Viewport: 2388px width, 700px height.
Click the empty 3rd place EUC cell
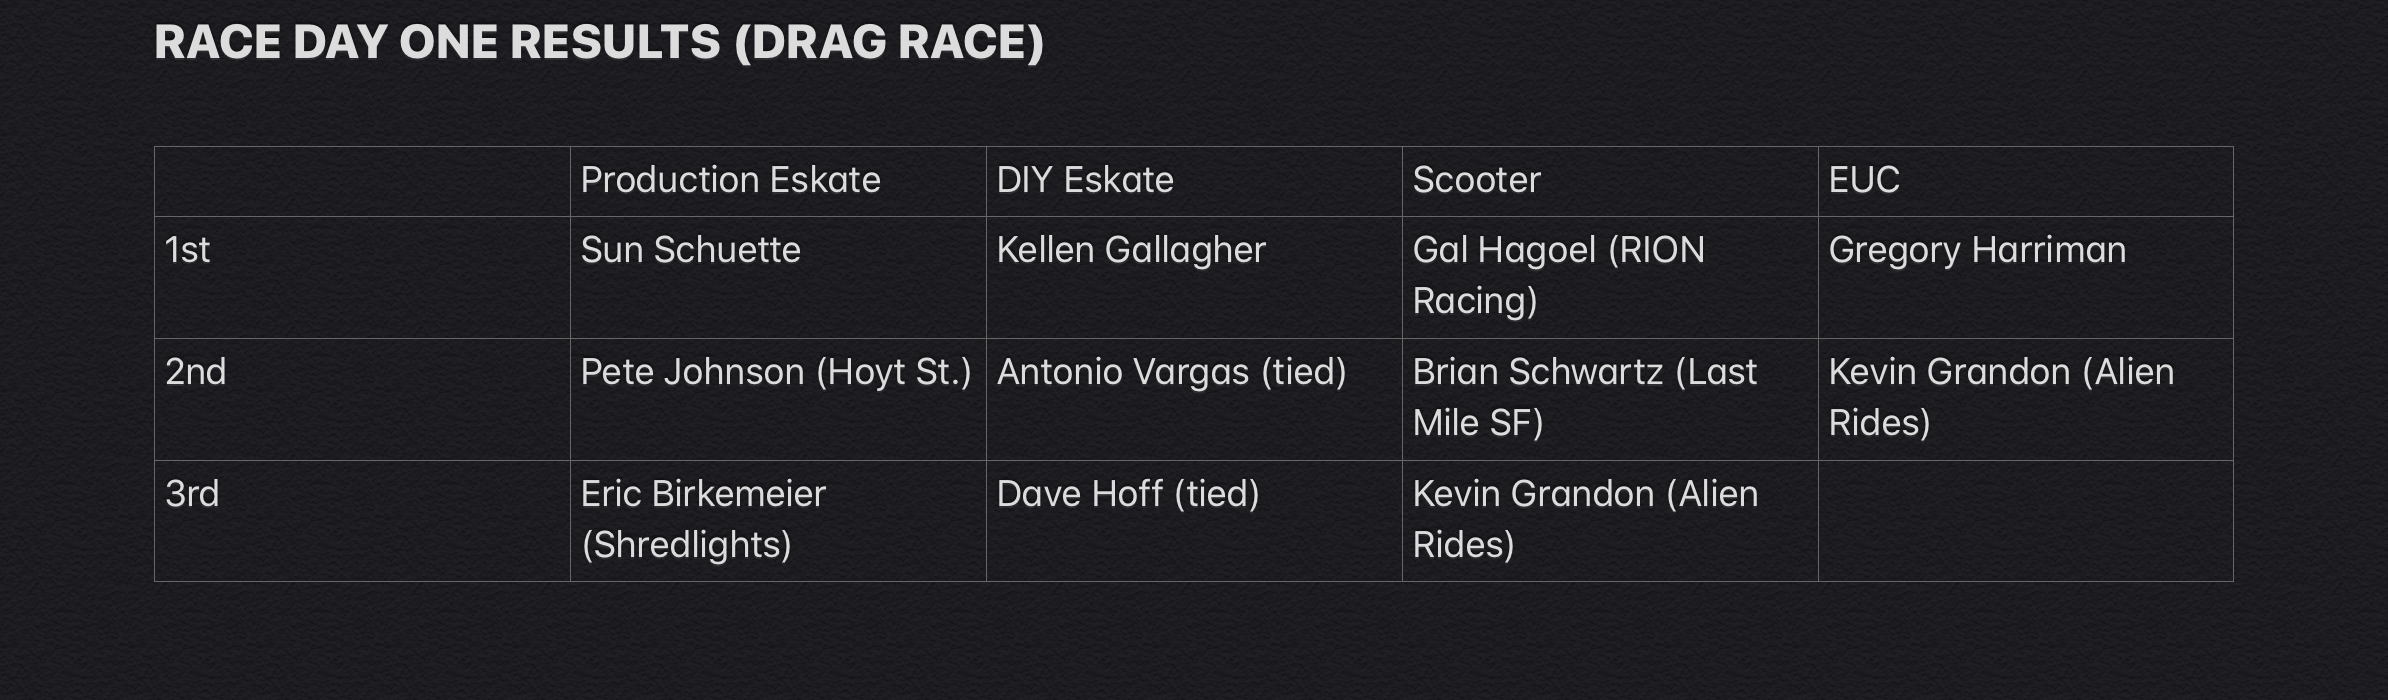(2026, 521)
